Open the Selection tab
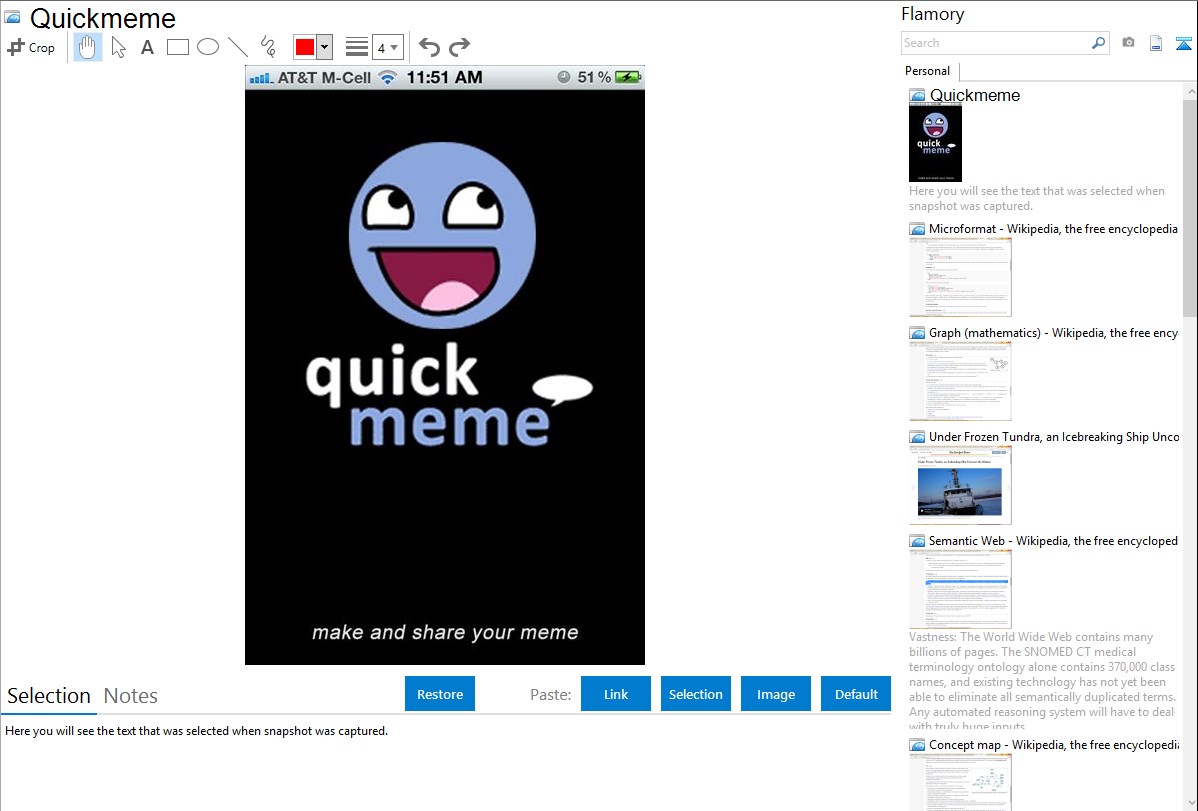The width and height of the screenshot is (1198, 811). pos(49,696)
